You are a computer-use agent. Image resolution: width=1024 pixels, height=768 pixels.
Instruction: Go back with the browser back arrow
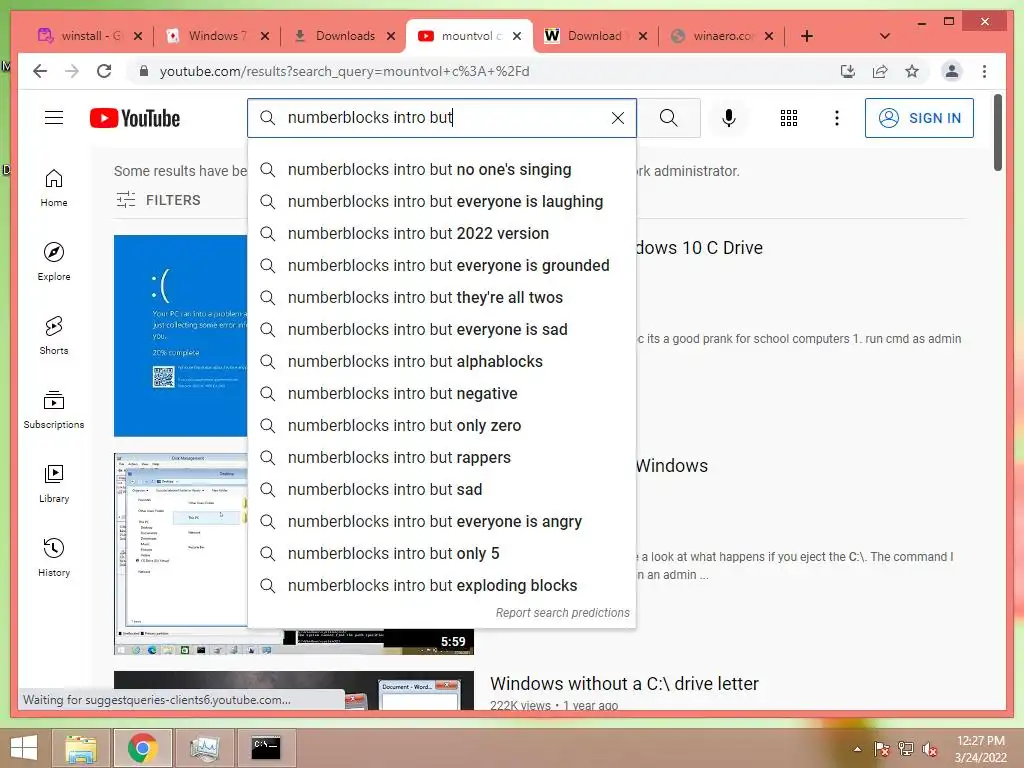(40, 71)
